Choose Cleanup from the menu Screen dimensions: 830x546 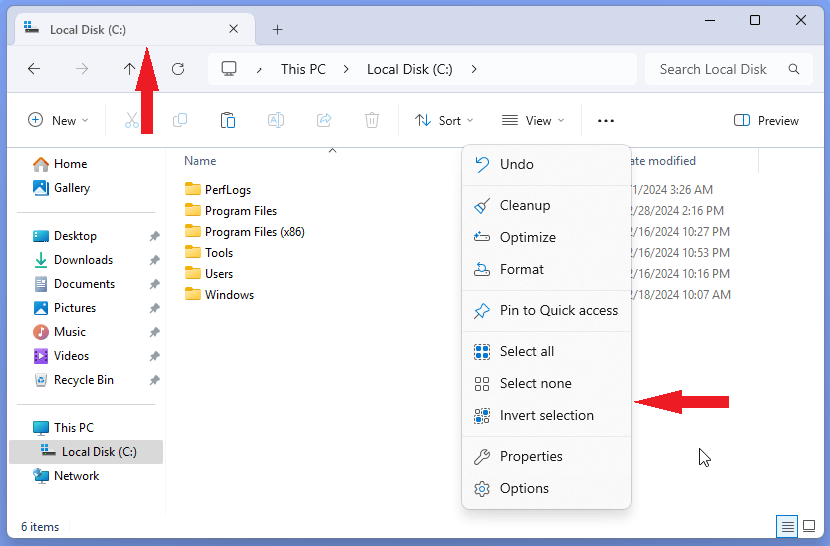pyautogui.click(x=546, y=205)
